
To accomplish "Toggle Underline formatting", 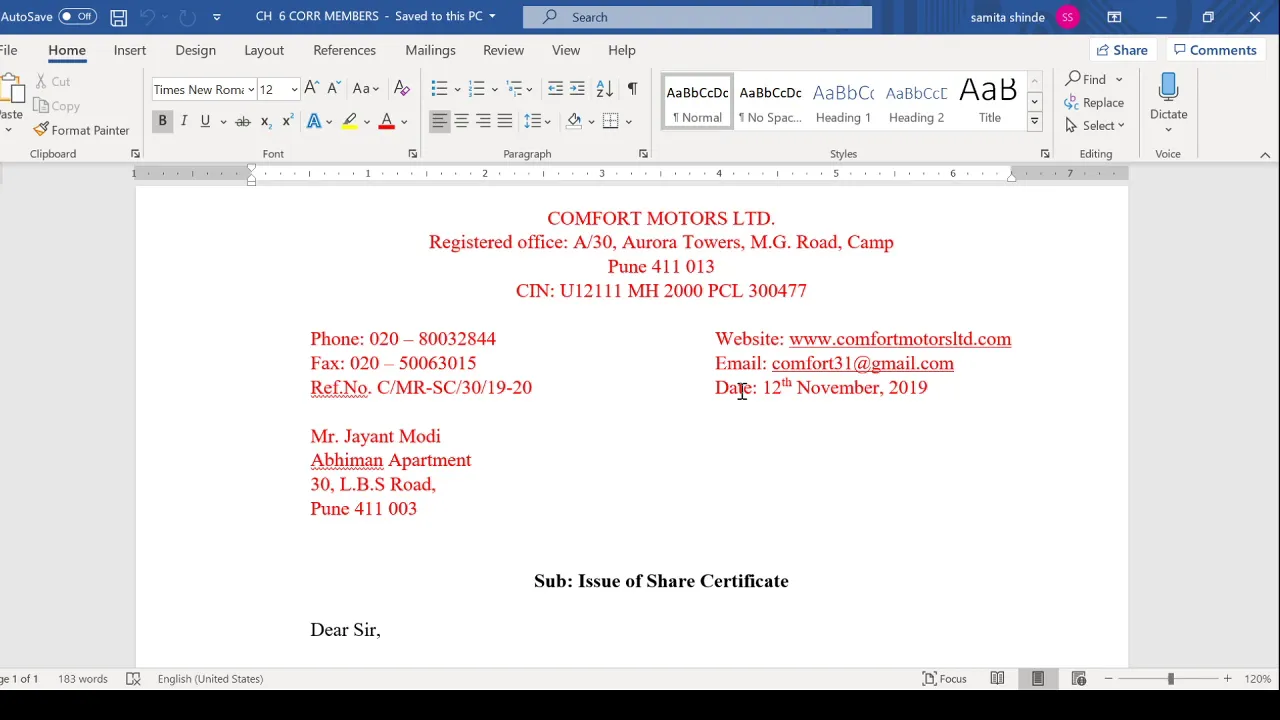I will tap(205, 121).
